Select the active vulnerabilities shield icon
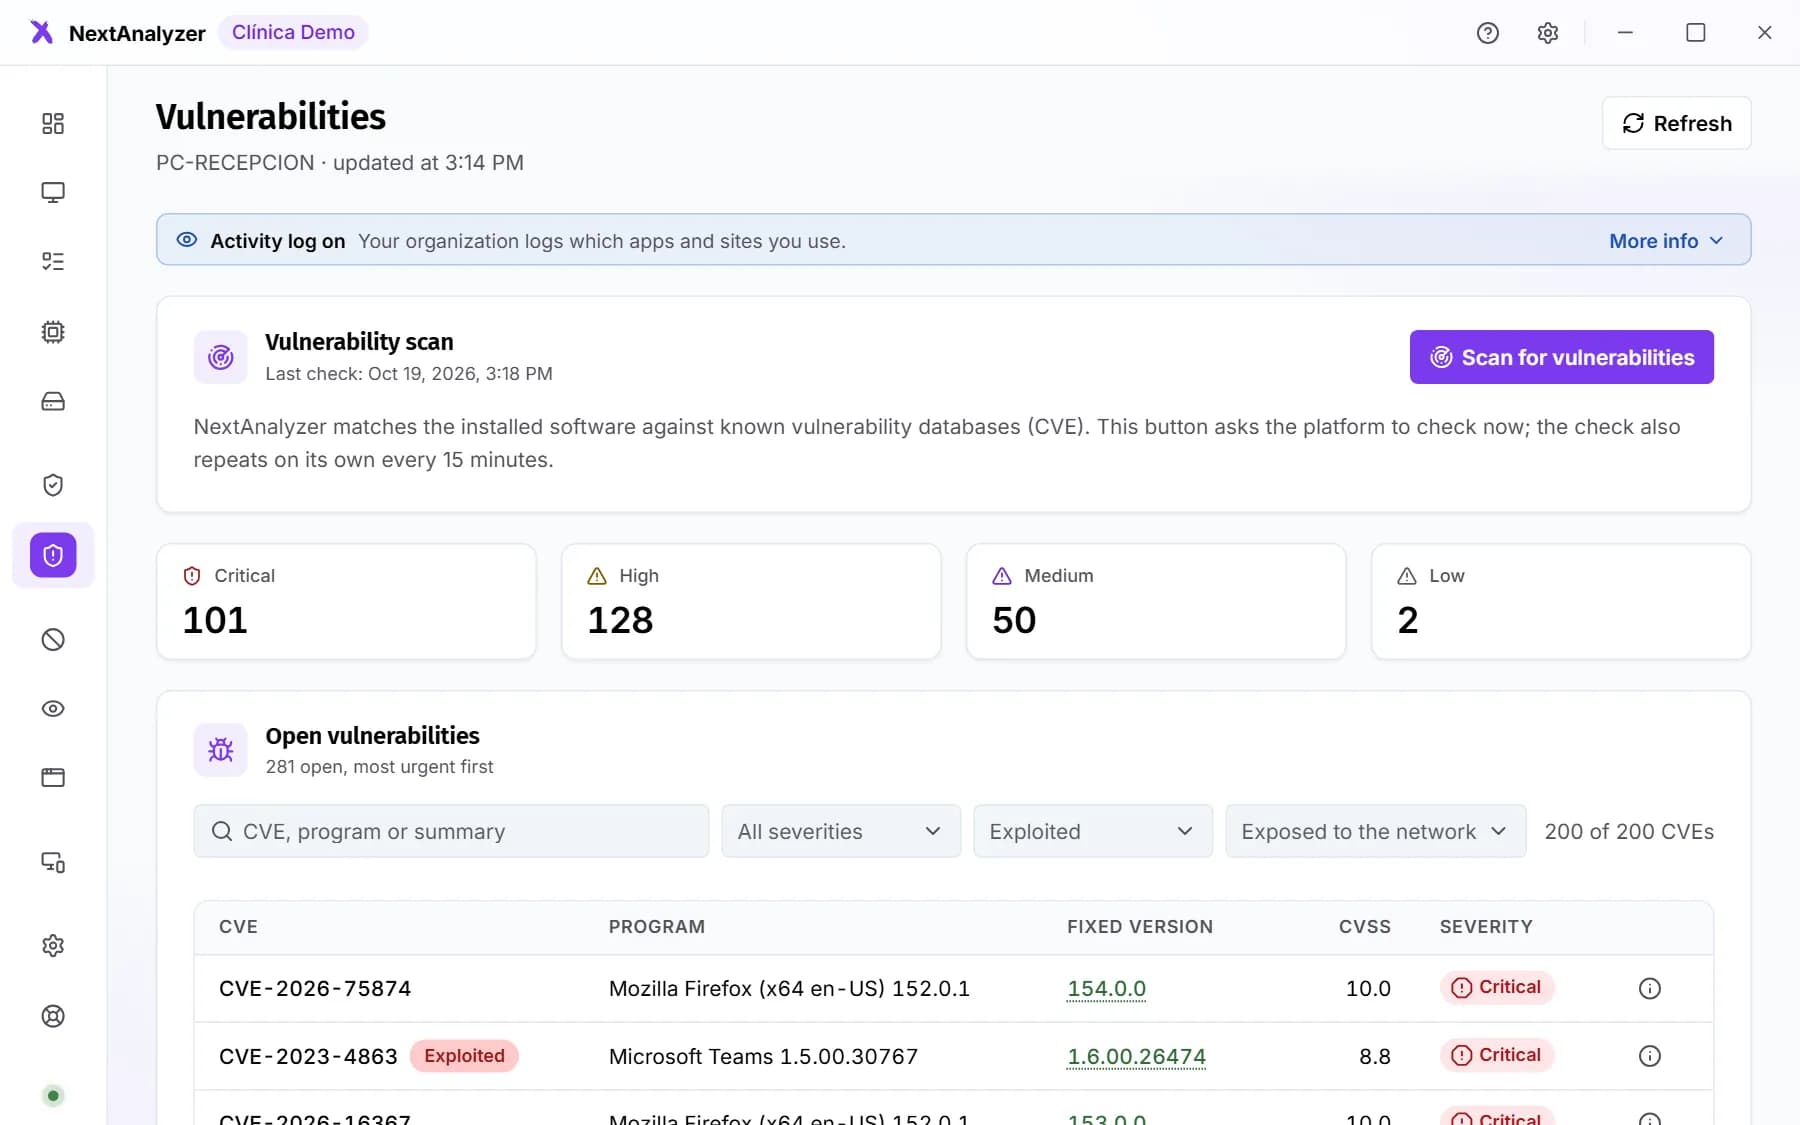Viewport: 1800px width, 1125px height. pyautogui.click(x=53, y=555)
